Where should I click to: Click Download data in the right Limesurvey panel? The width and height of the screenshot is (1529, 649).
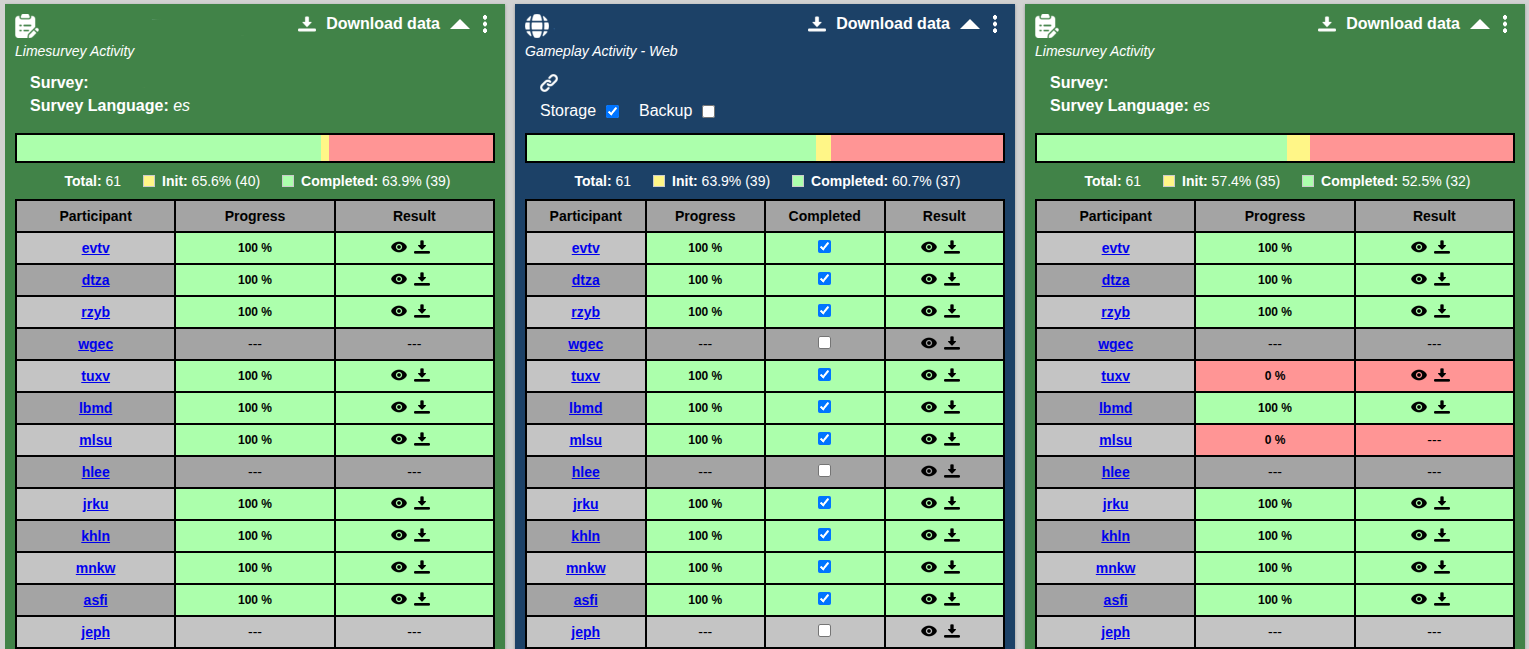(x=1389, y=24)
